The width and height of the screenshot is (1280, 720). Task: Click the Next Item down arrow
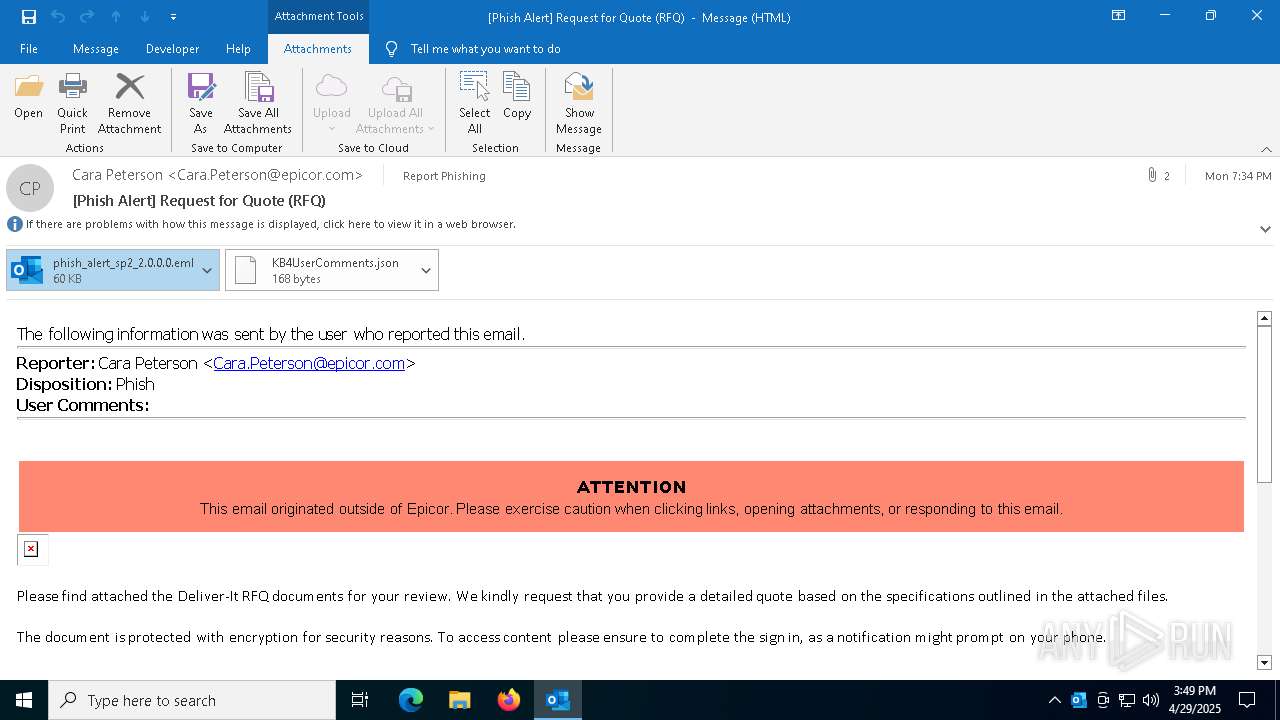pos(145,17)
